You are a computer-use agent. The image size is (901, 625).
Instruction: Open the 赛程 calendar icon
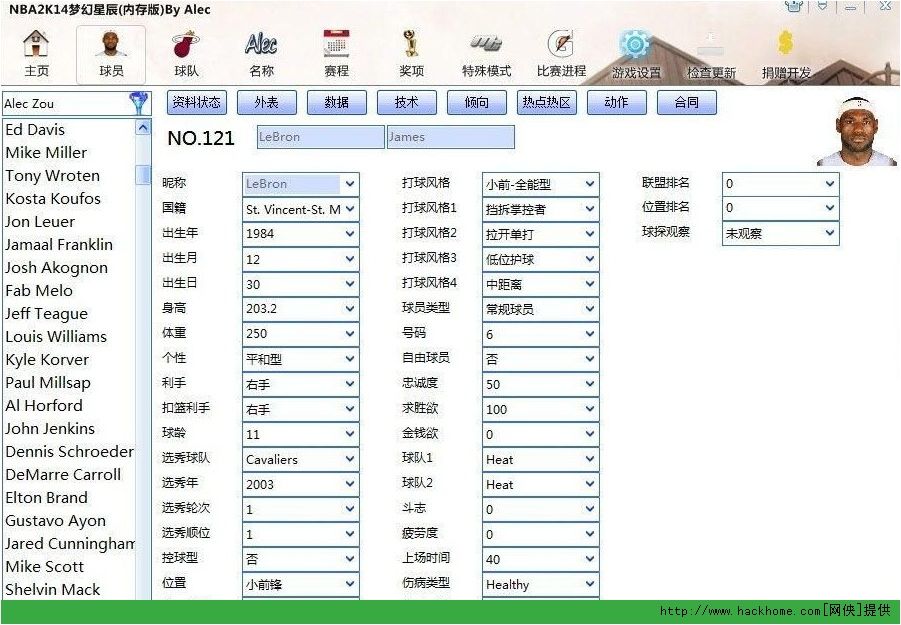[x=336, y=54]
